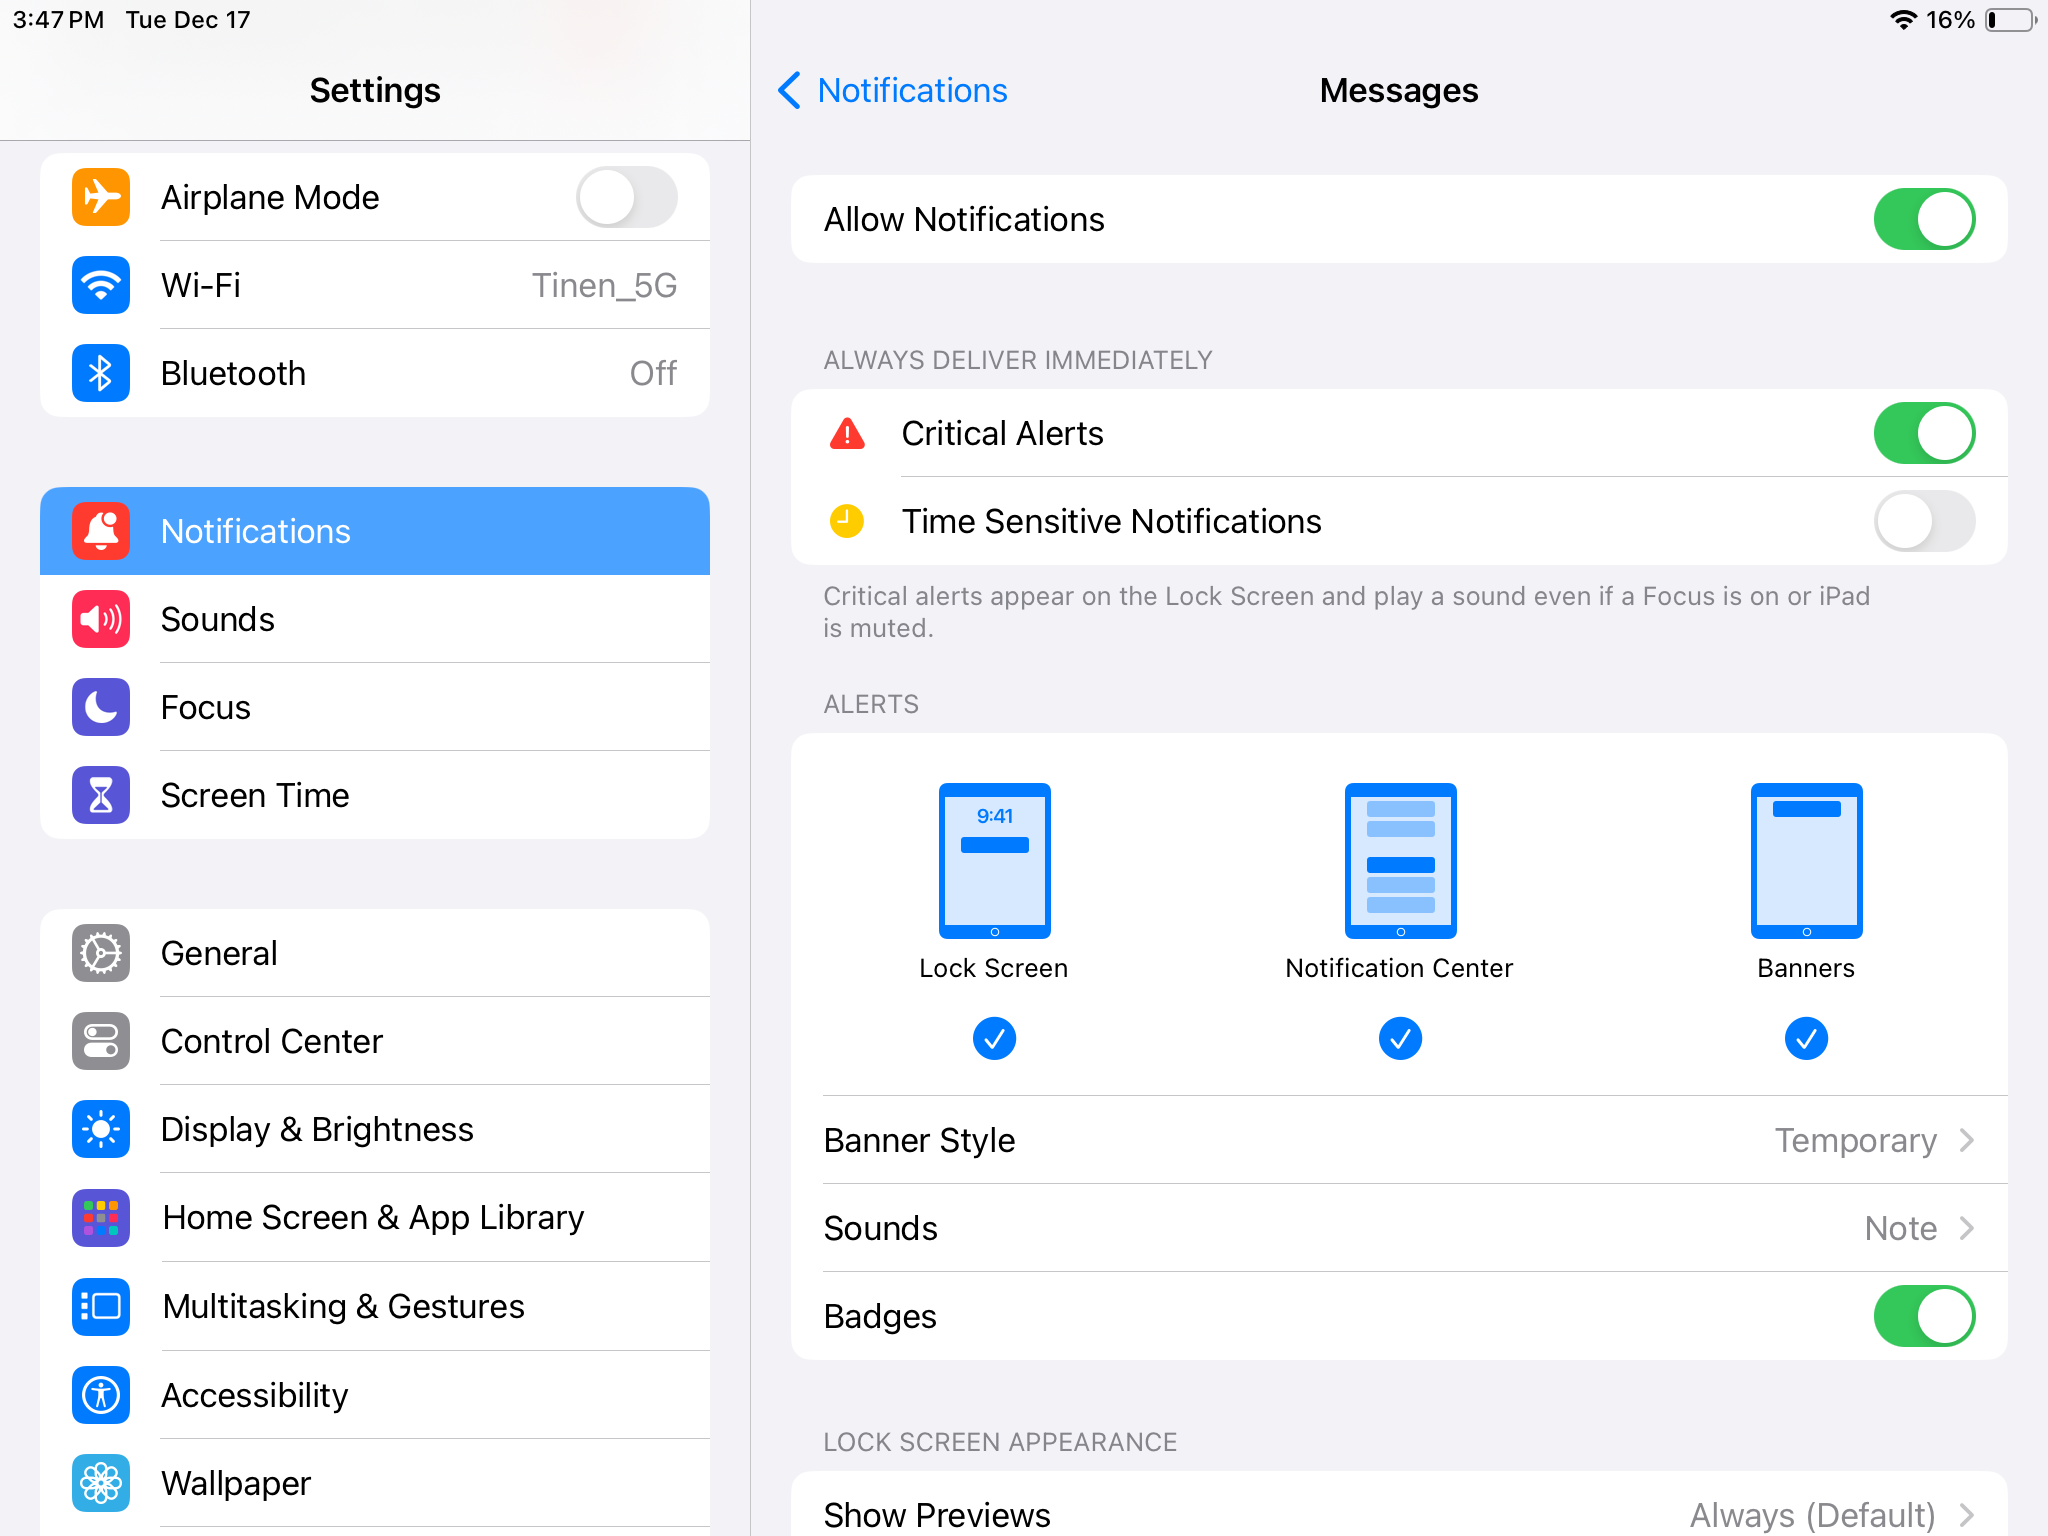Open Display & Brightness sun icon
The width and height of the screenshot is (2048, 1536).
tap(101, 1129)
